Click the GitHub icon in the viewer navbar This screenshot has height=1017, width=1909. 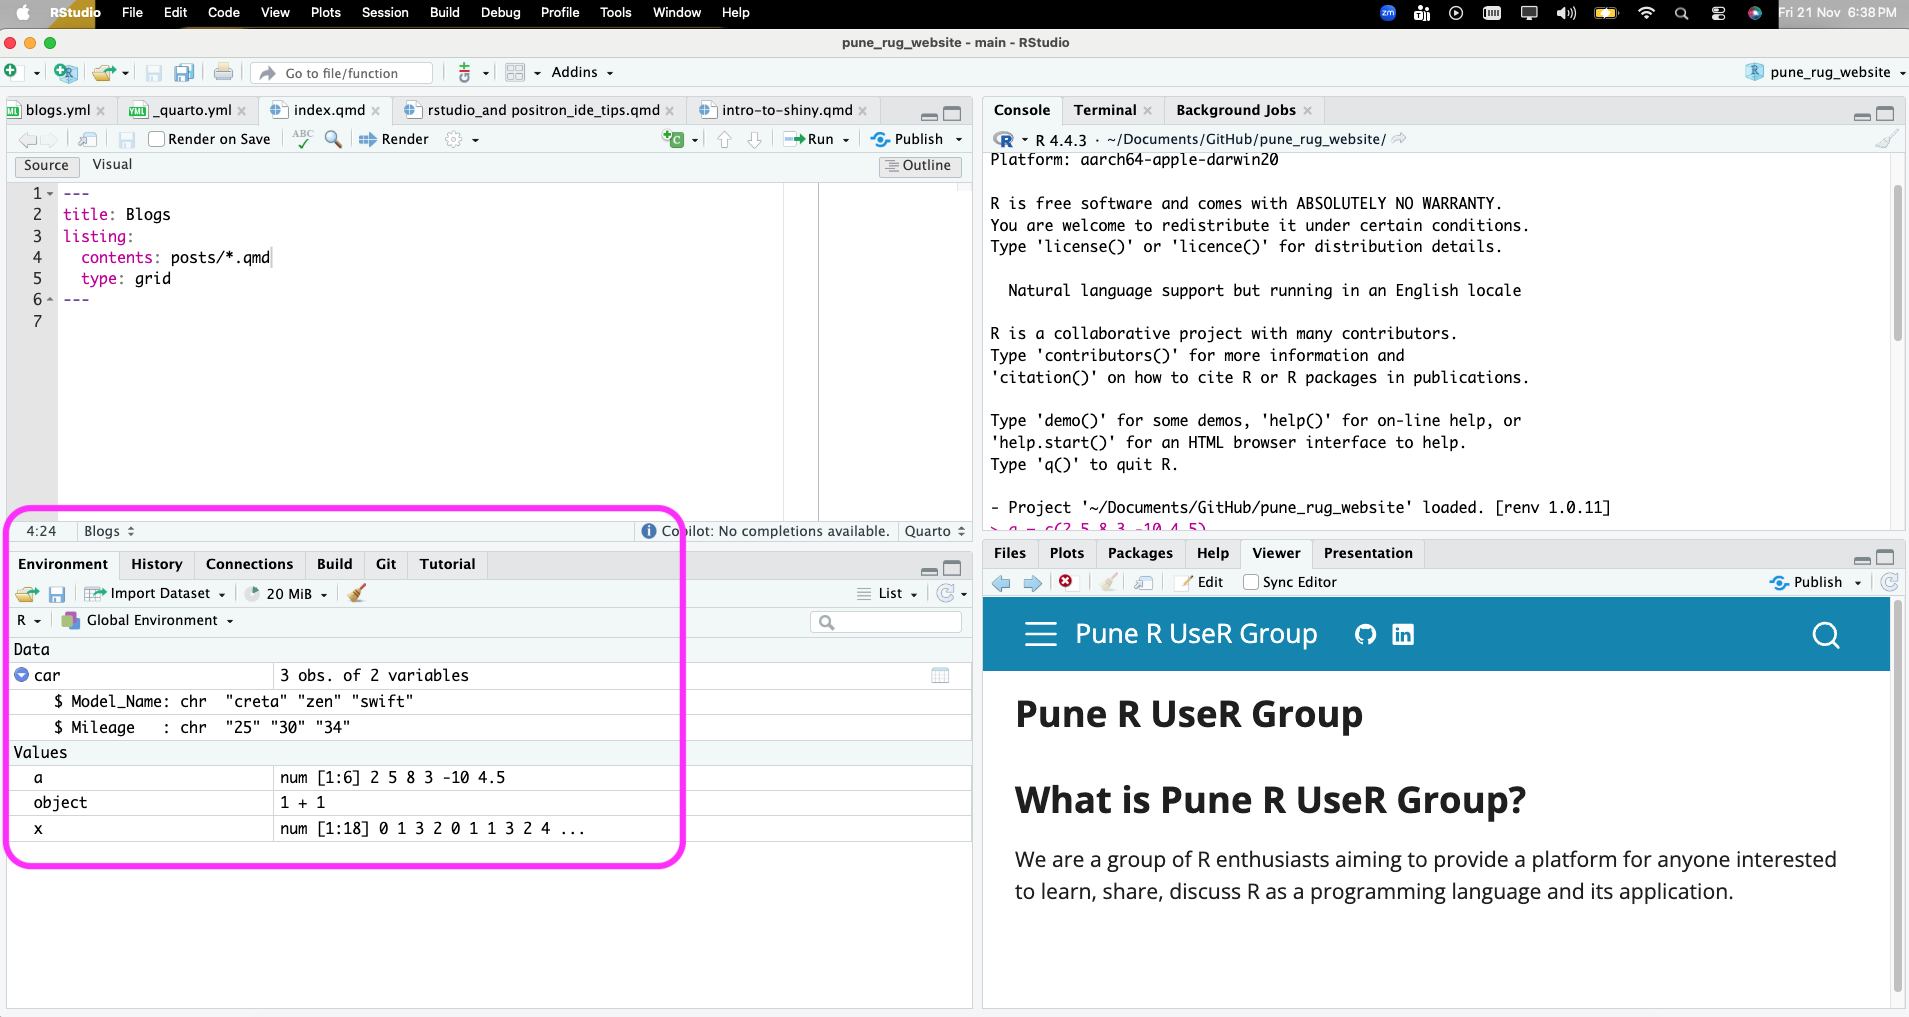click(1365, 635)
